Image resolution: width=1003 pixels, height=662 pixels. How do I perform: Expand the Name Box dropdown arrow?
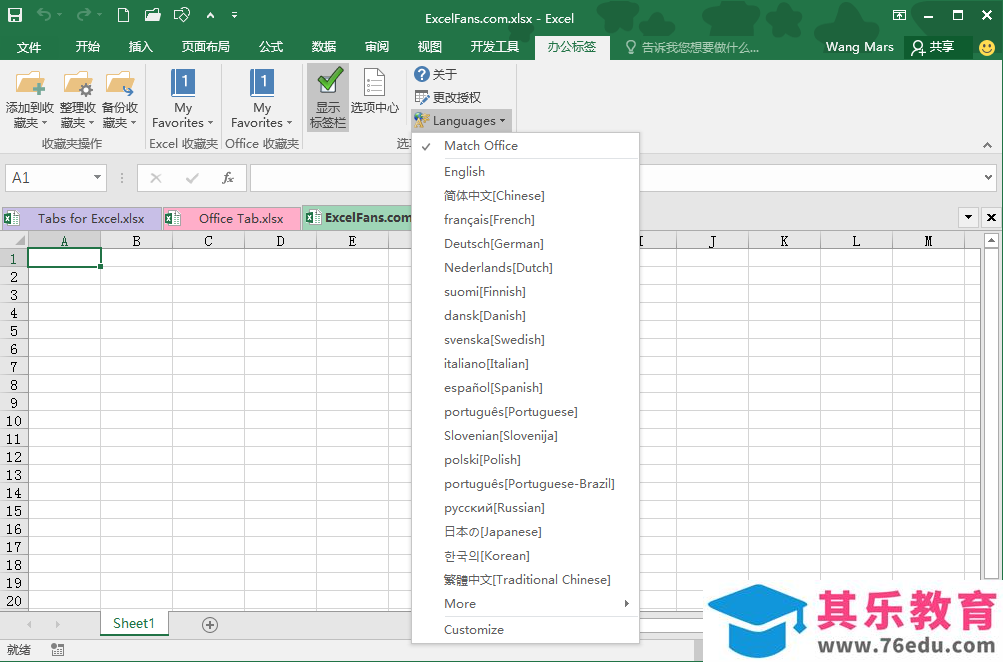tap(97, 177)
